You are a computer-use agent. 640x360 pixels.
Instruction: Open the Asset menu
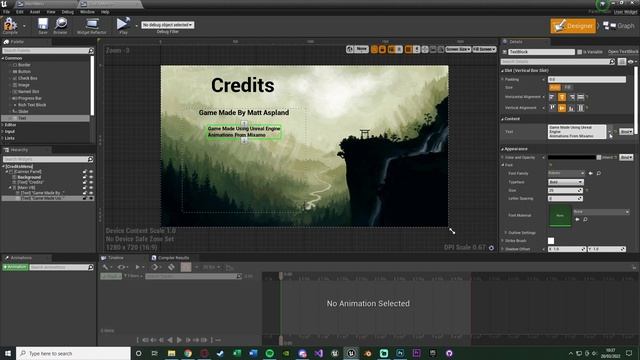pos(35,12)
